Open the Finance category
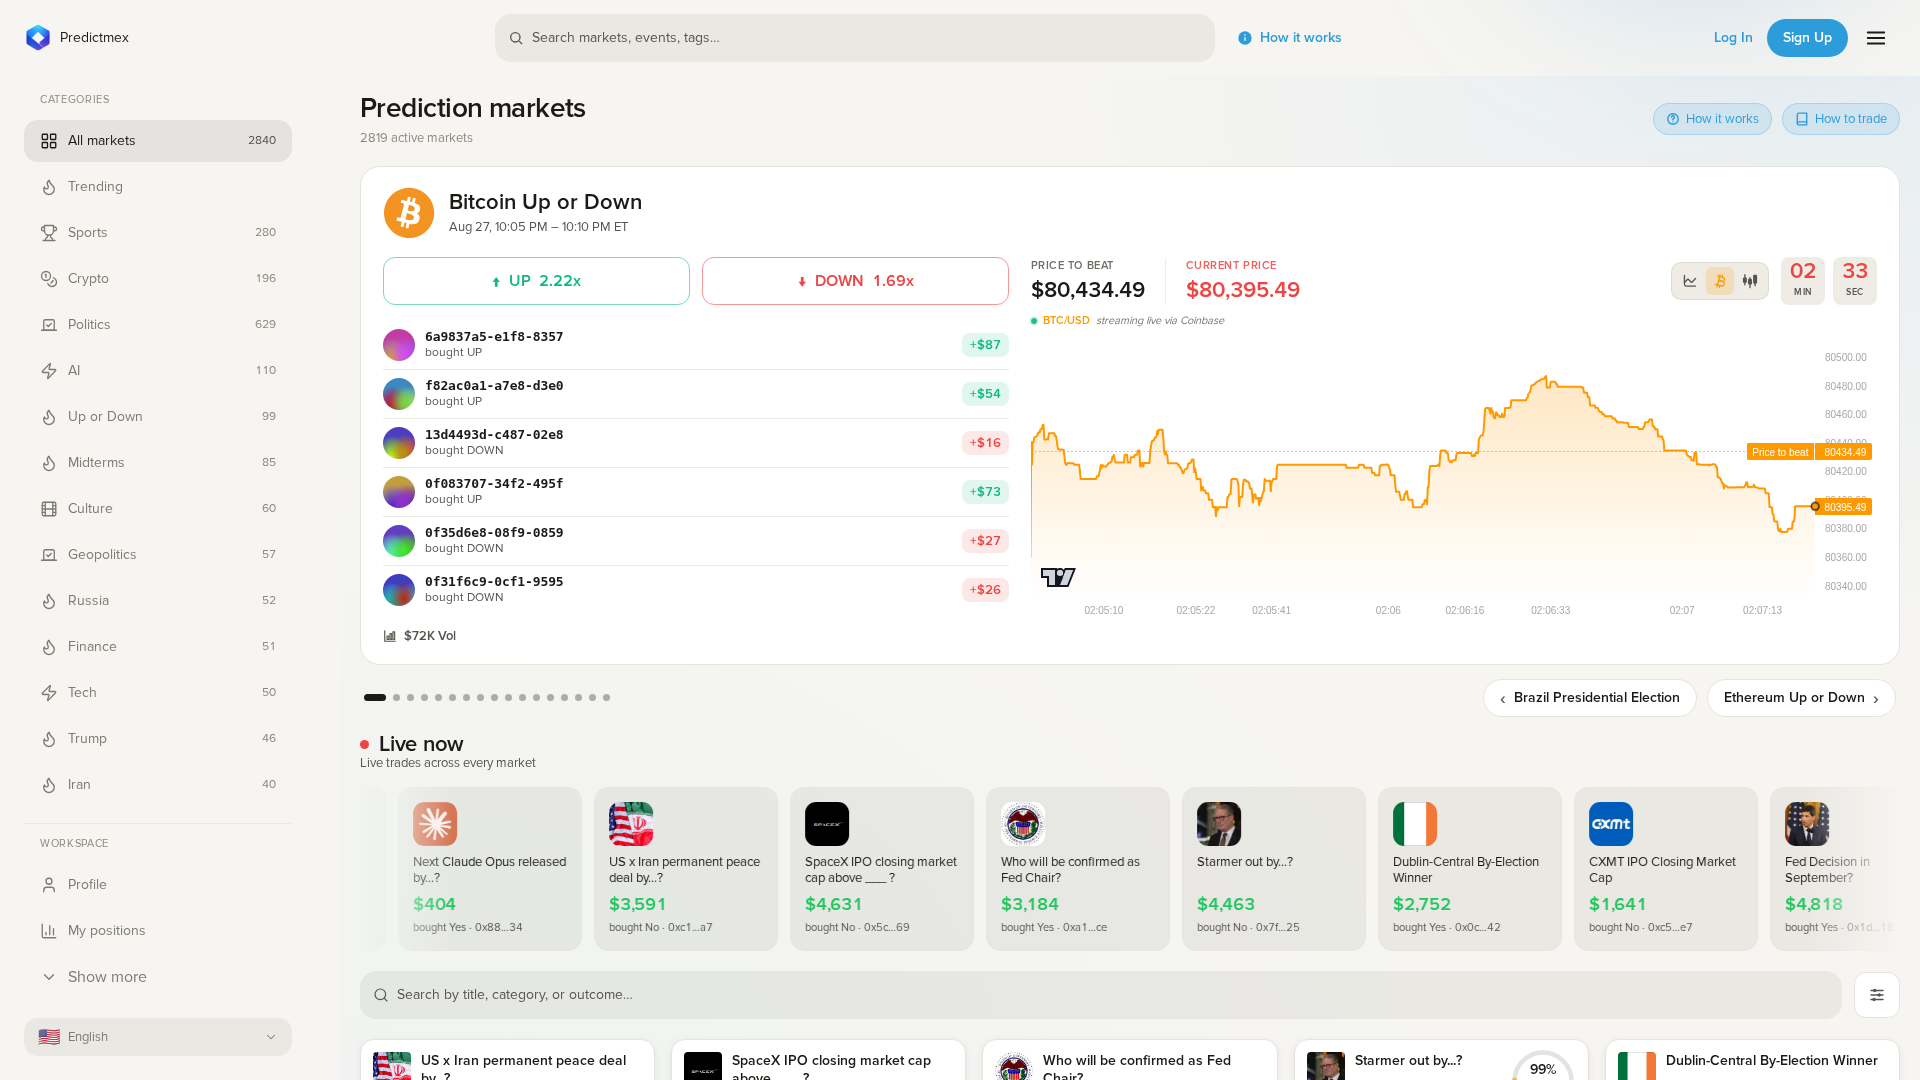This screenshot has width=1920, height=1080. pyautogui.click(x=158, y=647)
